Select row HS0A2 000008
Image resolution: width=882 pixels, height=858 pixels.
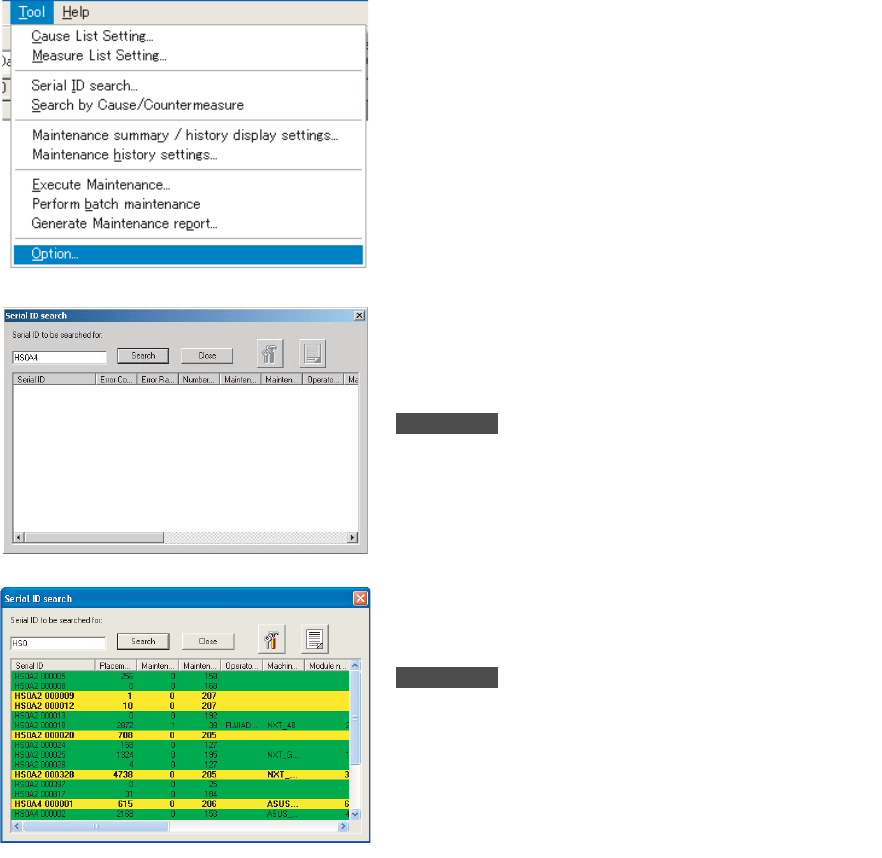pos(180,686)
